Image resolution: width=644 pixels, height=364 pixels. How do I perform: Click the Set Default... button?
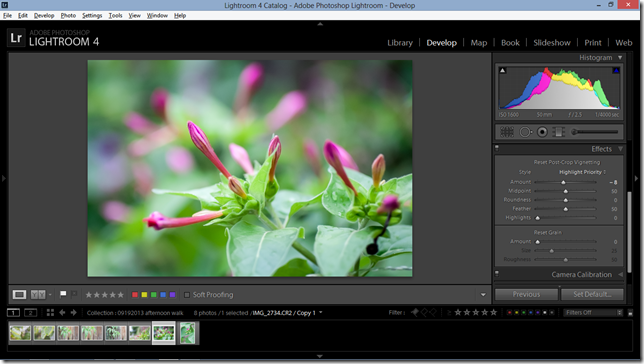[x=592, y=294]
